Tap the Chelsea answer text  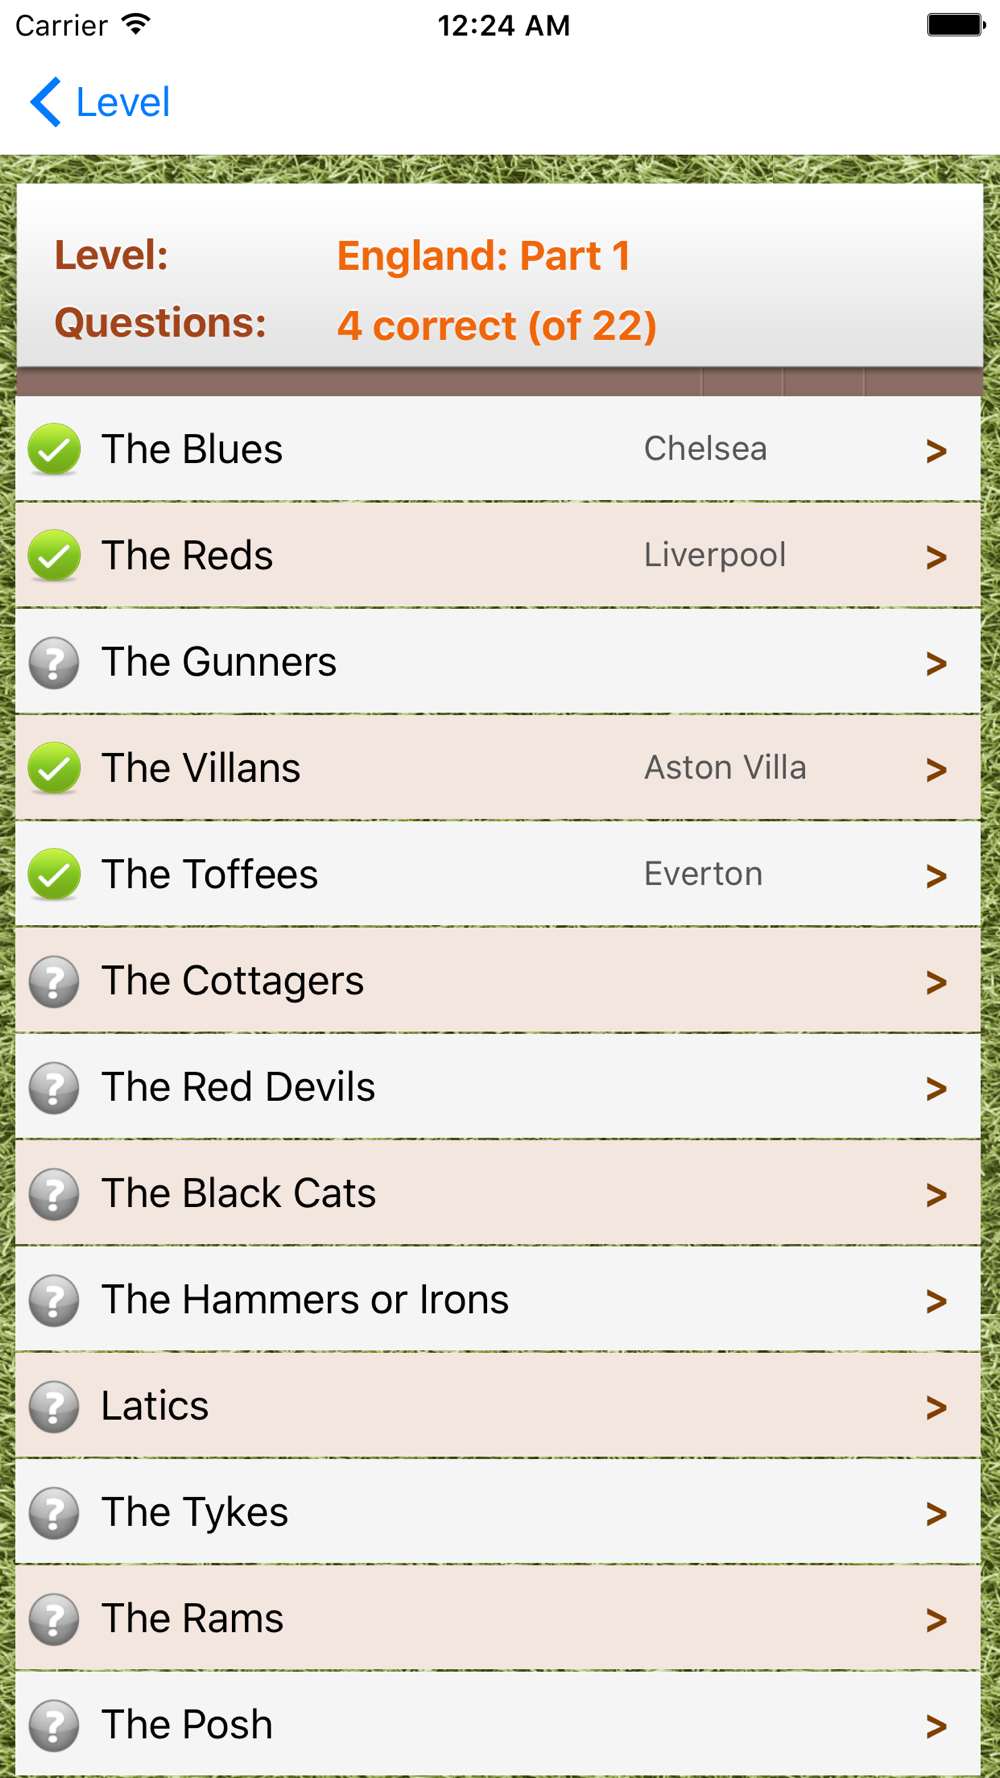click(705, 449)
